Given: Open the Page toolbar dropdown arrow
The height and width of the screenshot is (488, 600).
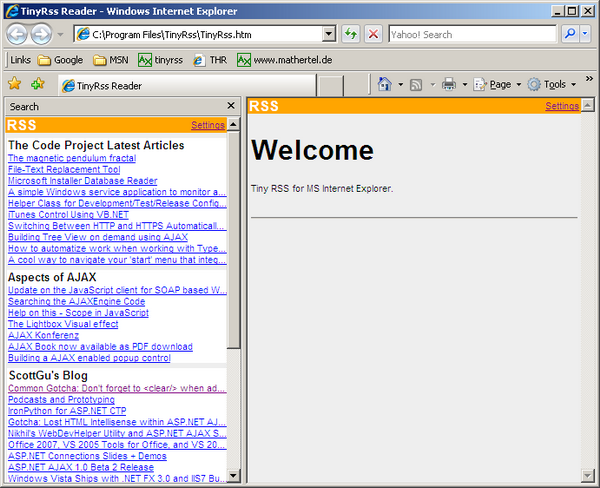Looking at the screenshot, I should click(x=519, y=84).
